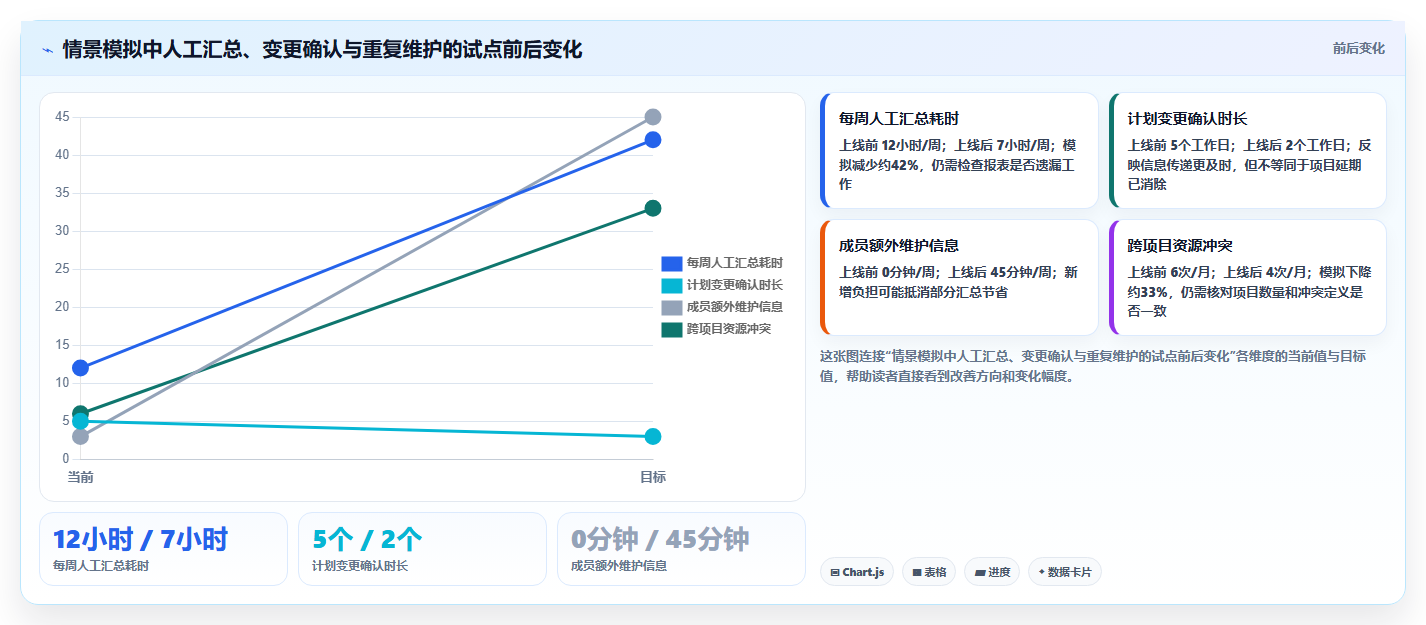Select the 表格 tag chip
This screenshot has width=1426, height=625.
pos(929,572)
